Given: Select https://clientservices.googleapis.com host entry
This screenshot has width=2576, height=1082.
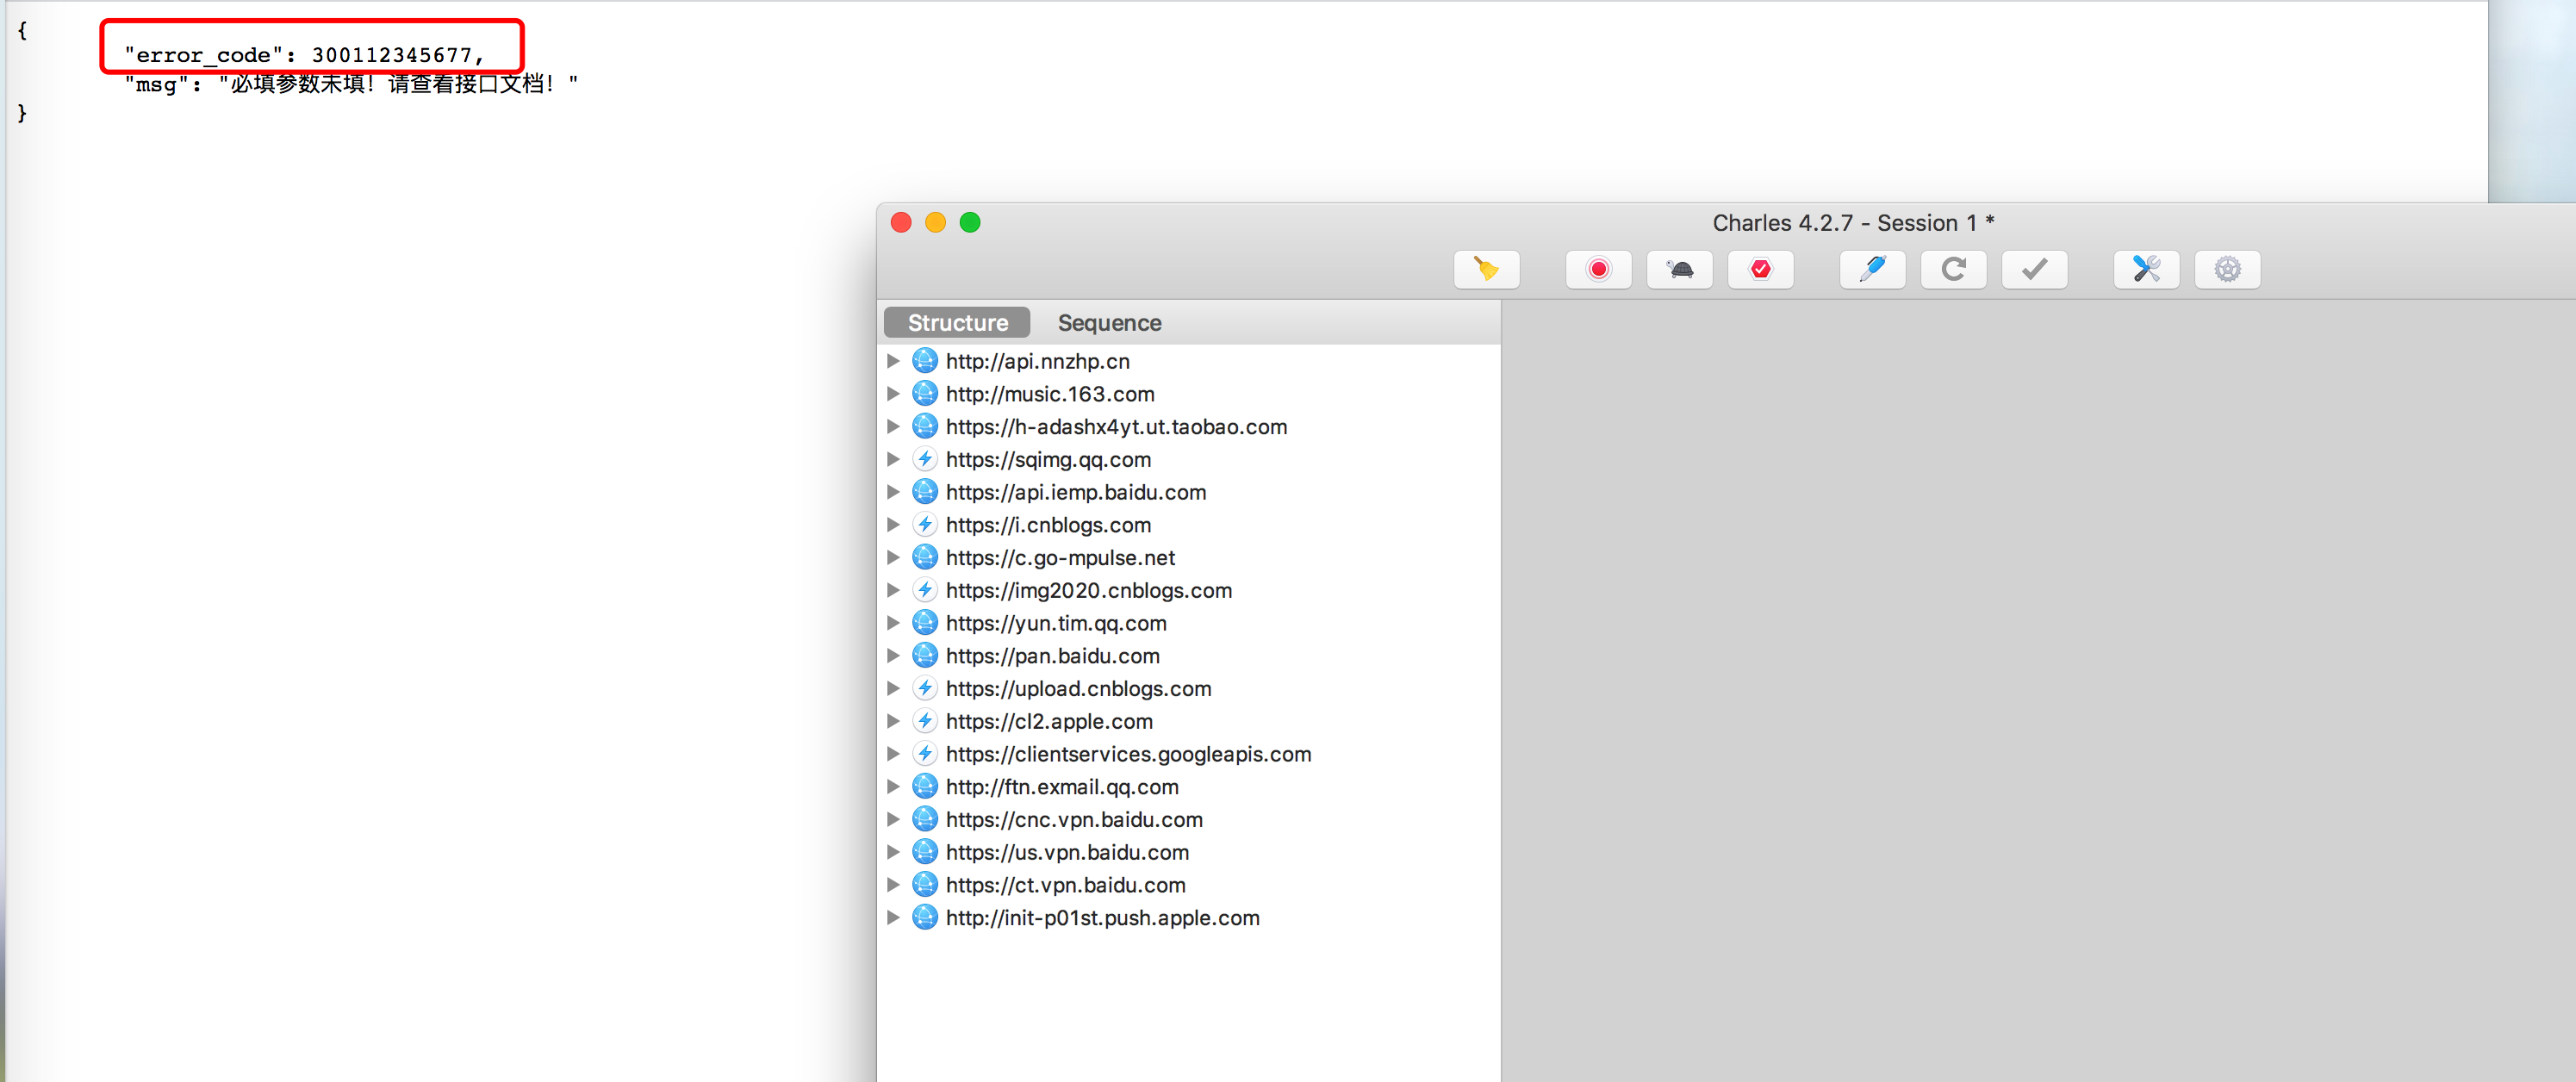Looking at the screenshot, I should pyautogui.click(x=1127, y=754).
